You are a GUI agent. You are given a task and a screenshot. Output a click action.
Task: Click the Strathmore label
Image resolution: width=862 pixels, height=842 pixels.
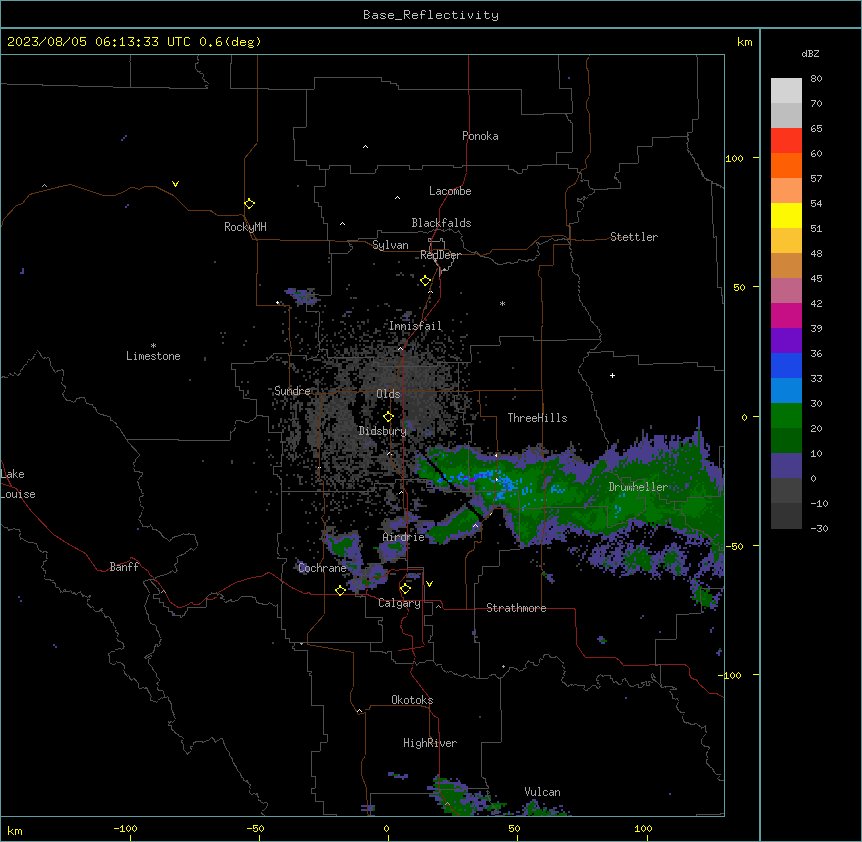(516, 608)
